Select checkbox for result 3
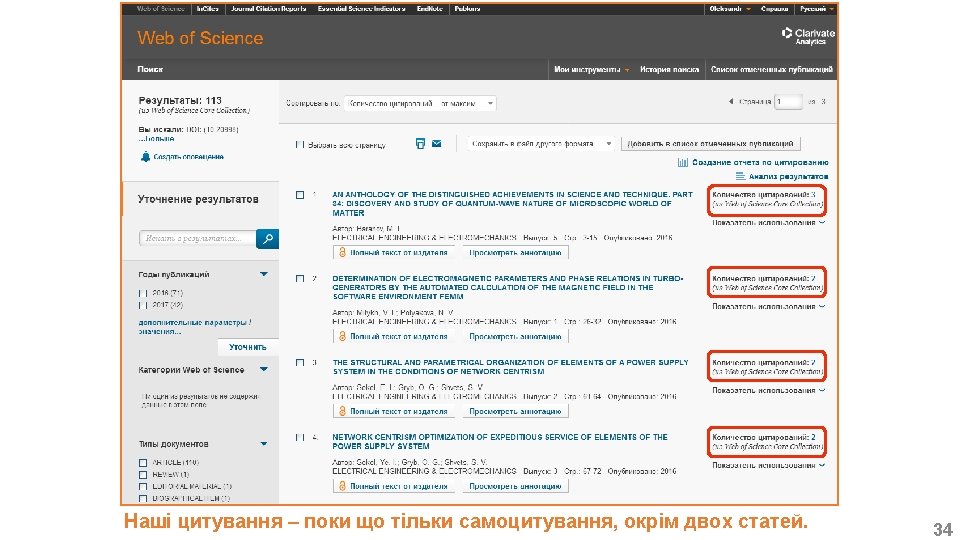The height and width of the screenshot is (540, 960). [x=300, y=362]
